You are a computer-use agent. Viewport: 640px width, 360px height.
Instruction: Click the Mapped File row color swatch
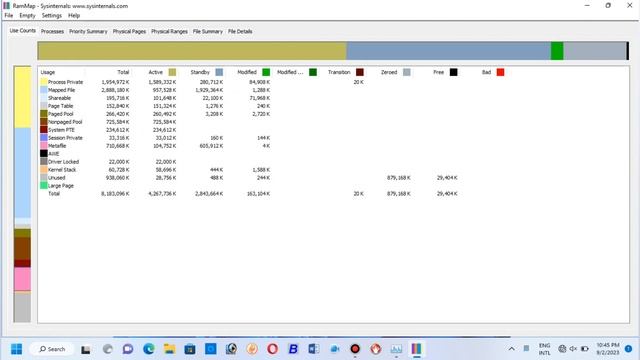point(44,90)
